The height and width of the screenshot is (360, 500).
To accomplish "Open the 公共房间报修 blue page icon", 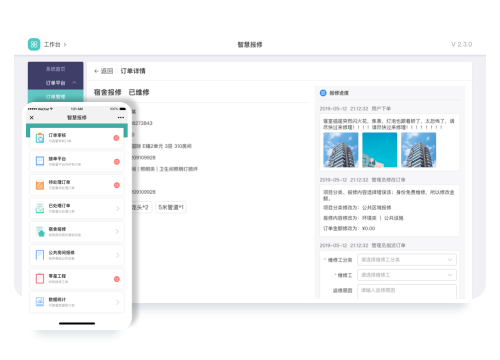I will 40,255.
